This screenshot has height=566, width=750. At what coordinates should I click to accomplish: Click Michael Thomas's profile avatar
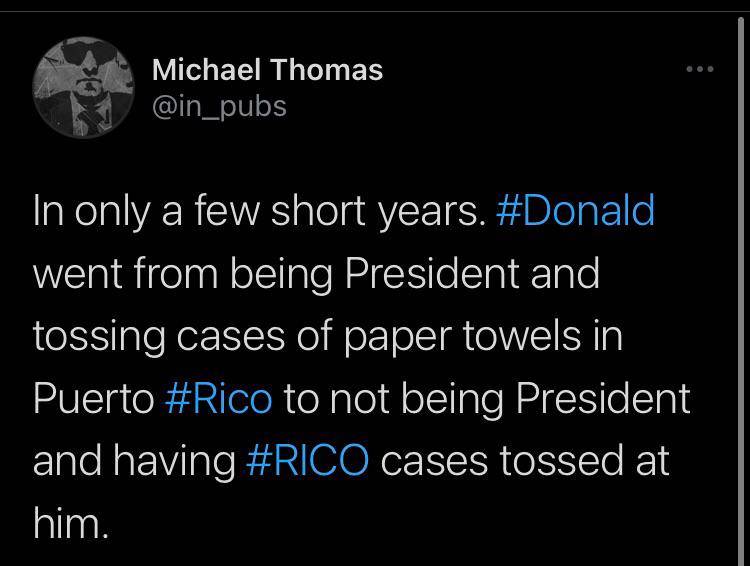pos(84,88)
